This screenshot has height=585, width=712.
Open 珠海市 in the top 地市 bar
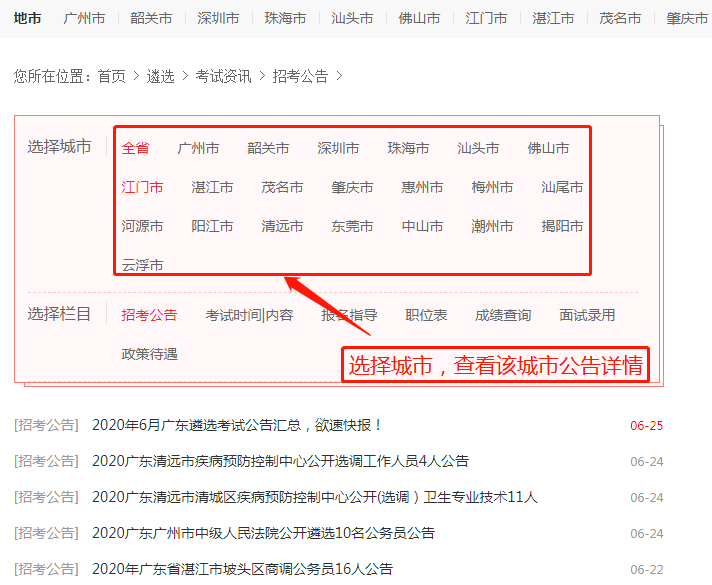(285, 18)
